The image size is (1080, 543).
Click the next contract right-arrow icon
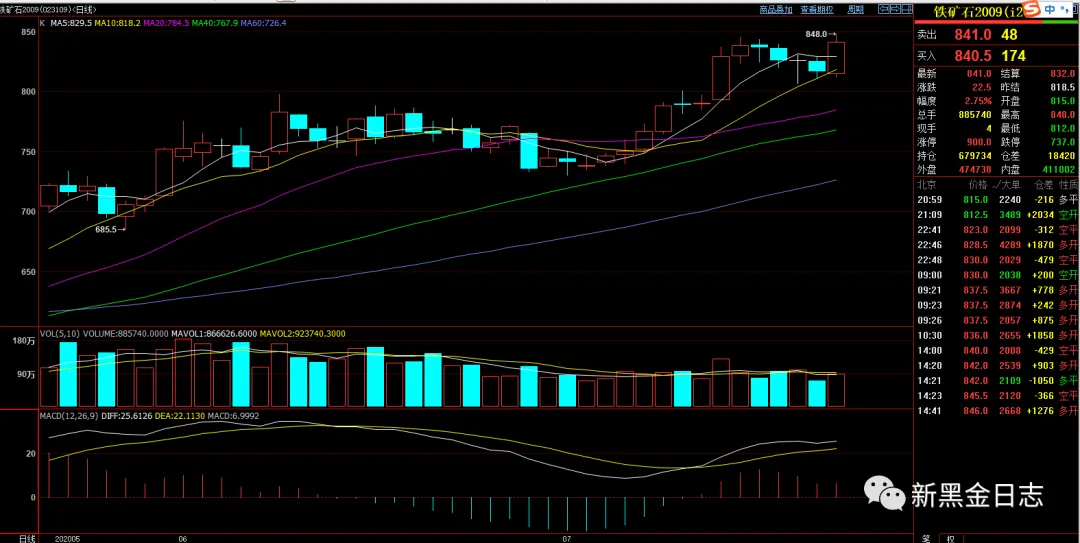[x=895, y=9]
